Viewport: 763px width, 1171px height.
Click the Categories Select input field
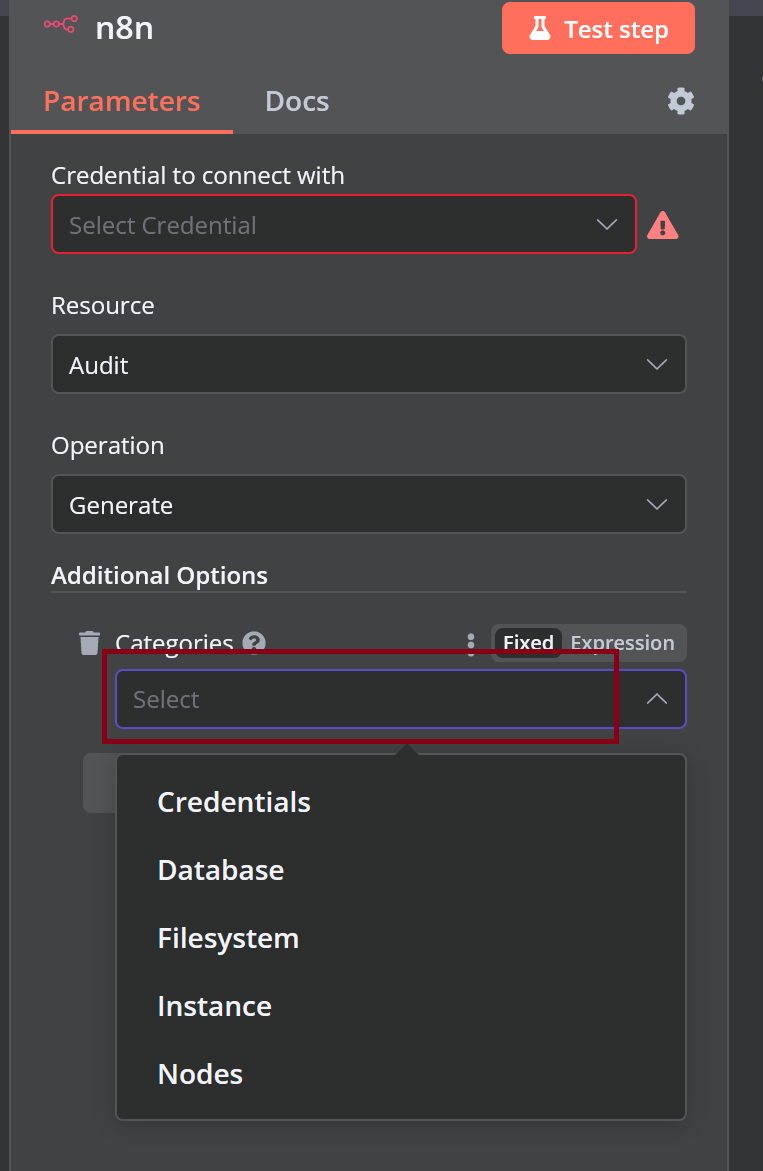pyautogui.click(x=401, y=699)
